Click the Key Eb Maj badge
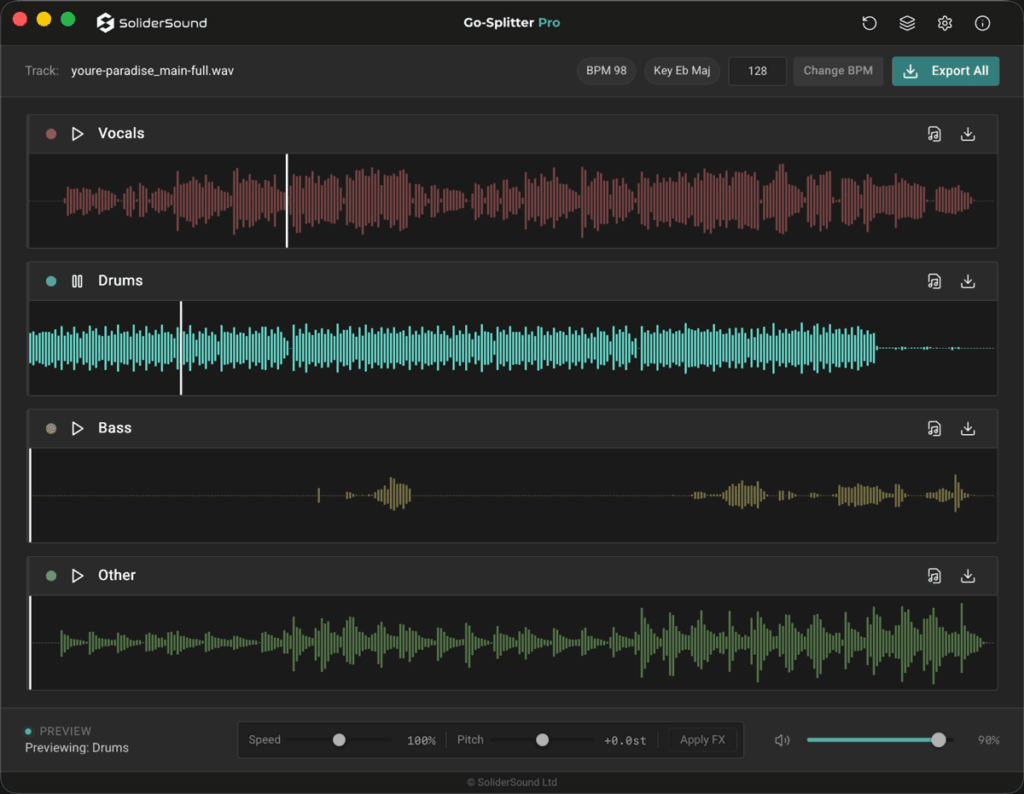This screenshot has width=1024, height=794. tap(682, 71)
